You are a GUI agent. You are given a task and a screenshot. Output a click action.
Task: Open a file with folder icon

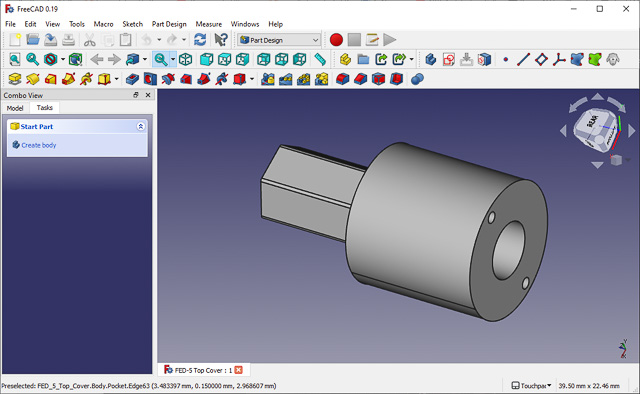33,40
